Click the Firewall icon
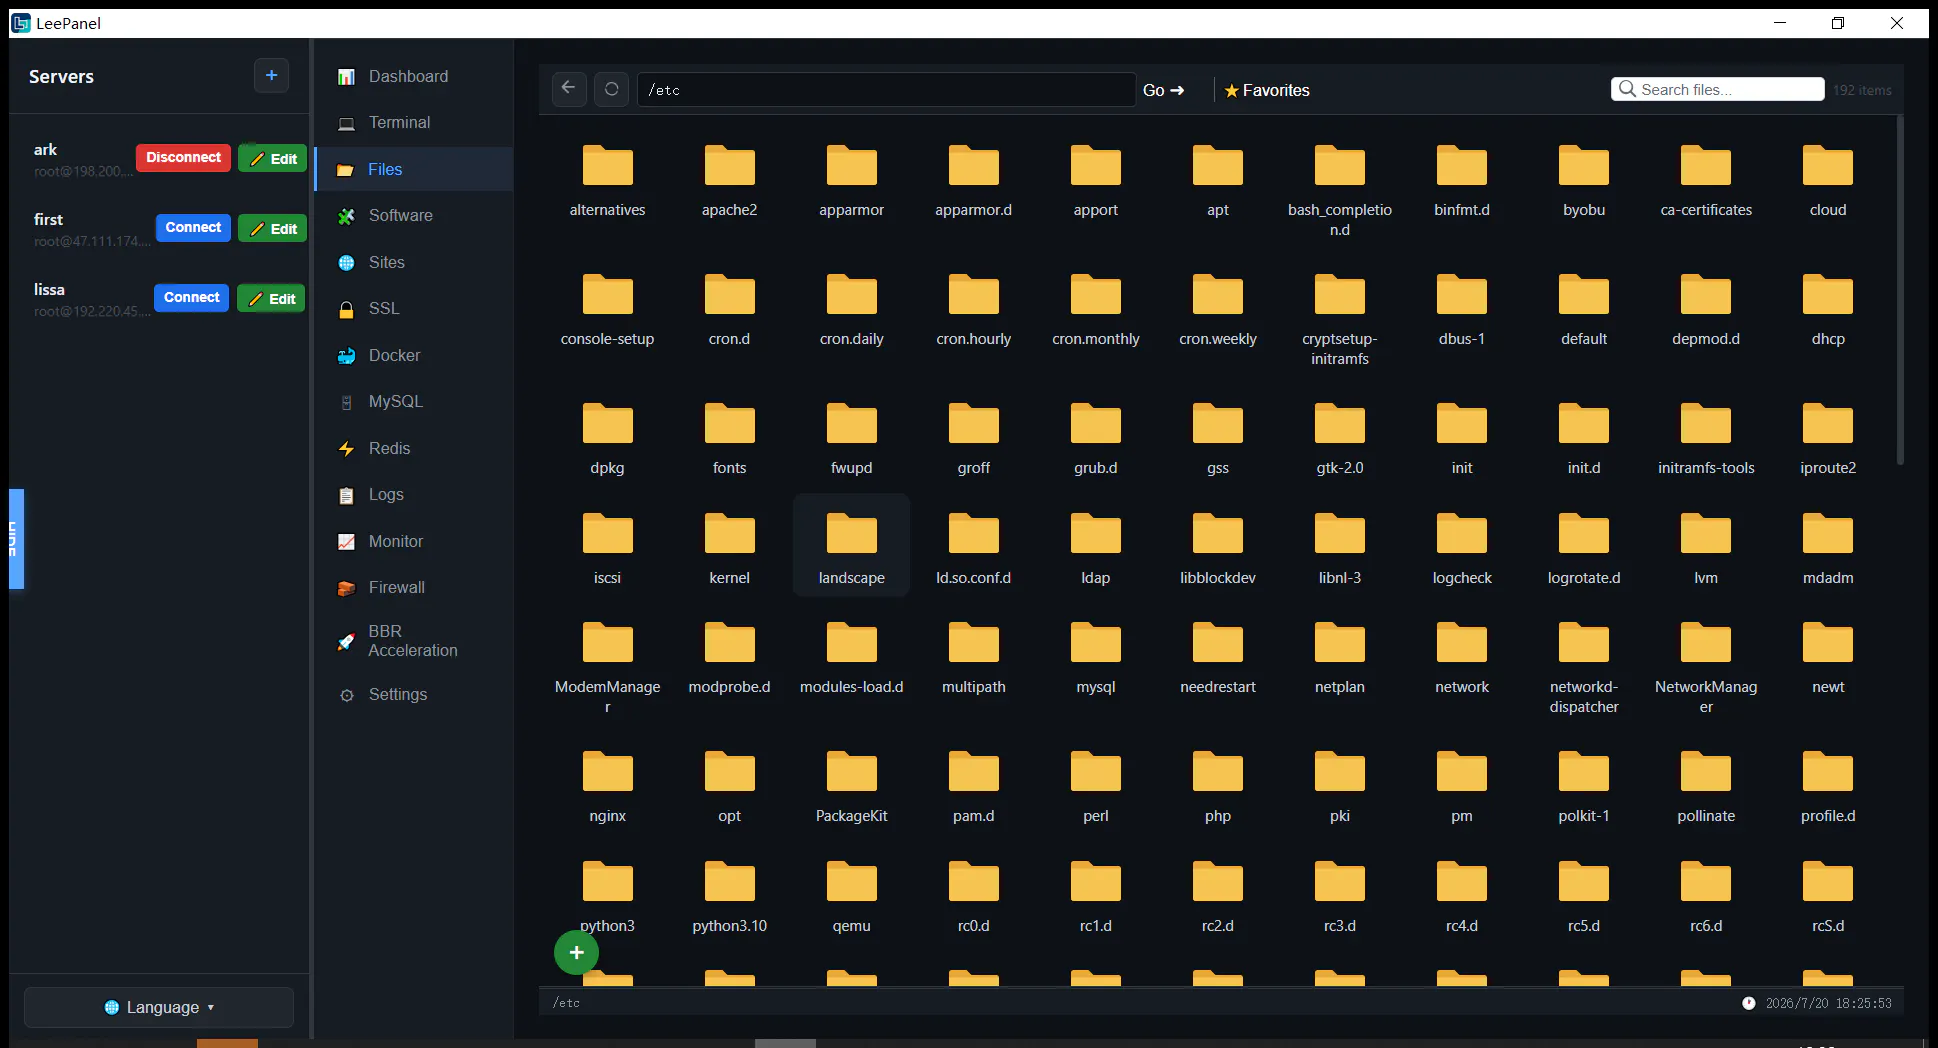Viewport: 1938px width, 1048px height. tap(346, 588)
